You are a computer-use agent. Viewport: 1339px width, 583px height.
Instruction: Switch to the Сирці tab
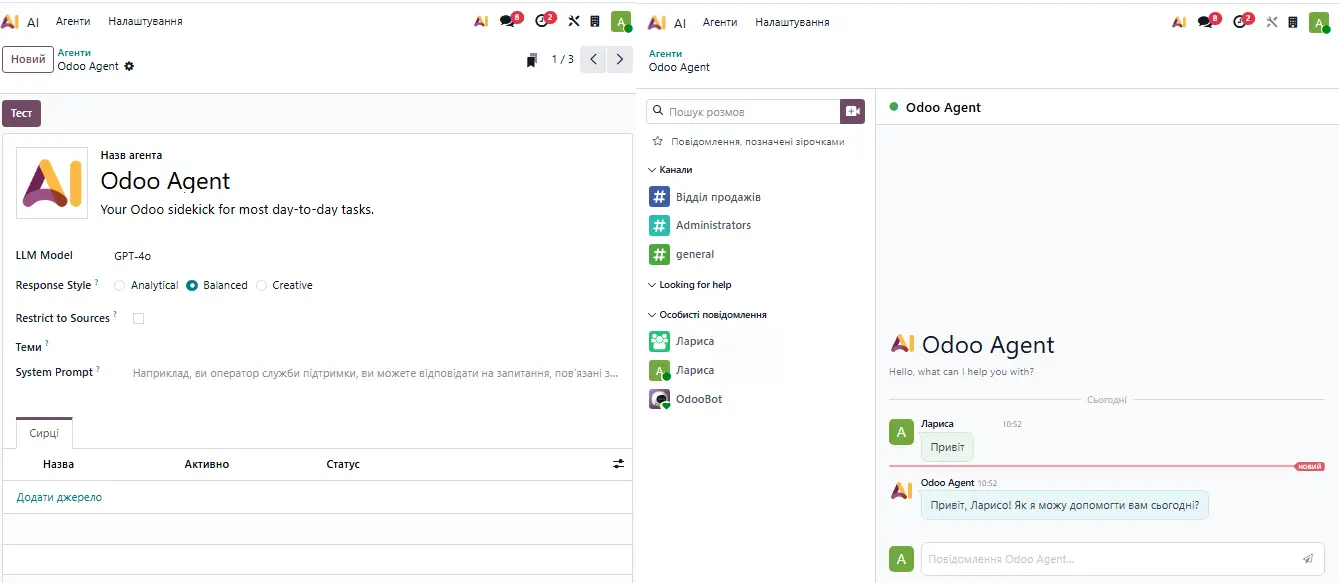click(x=44, y=433)
